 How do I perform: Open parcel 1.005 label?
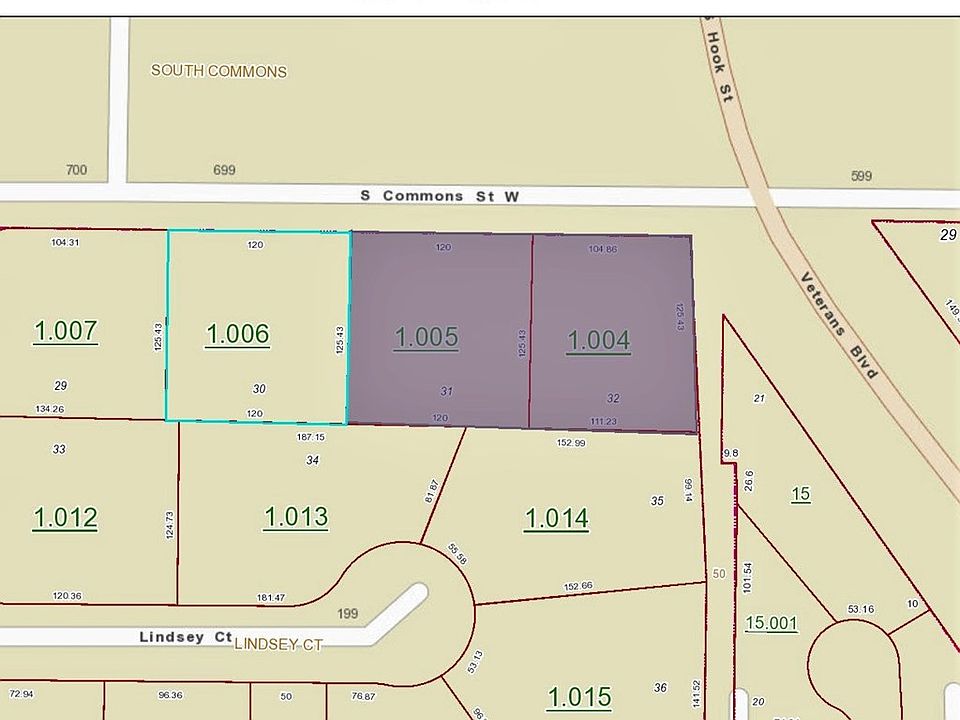click(426, 337)
